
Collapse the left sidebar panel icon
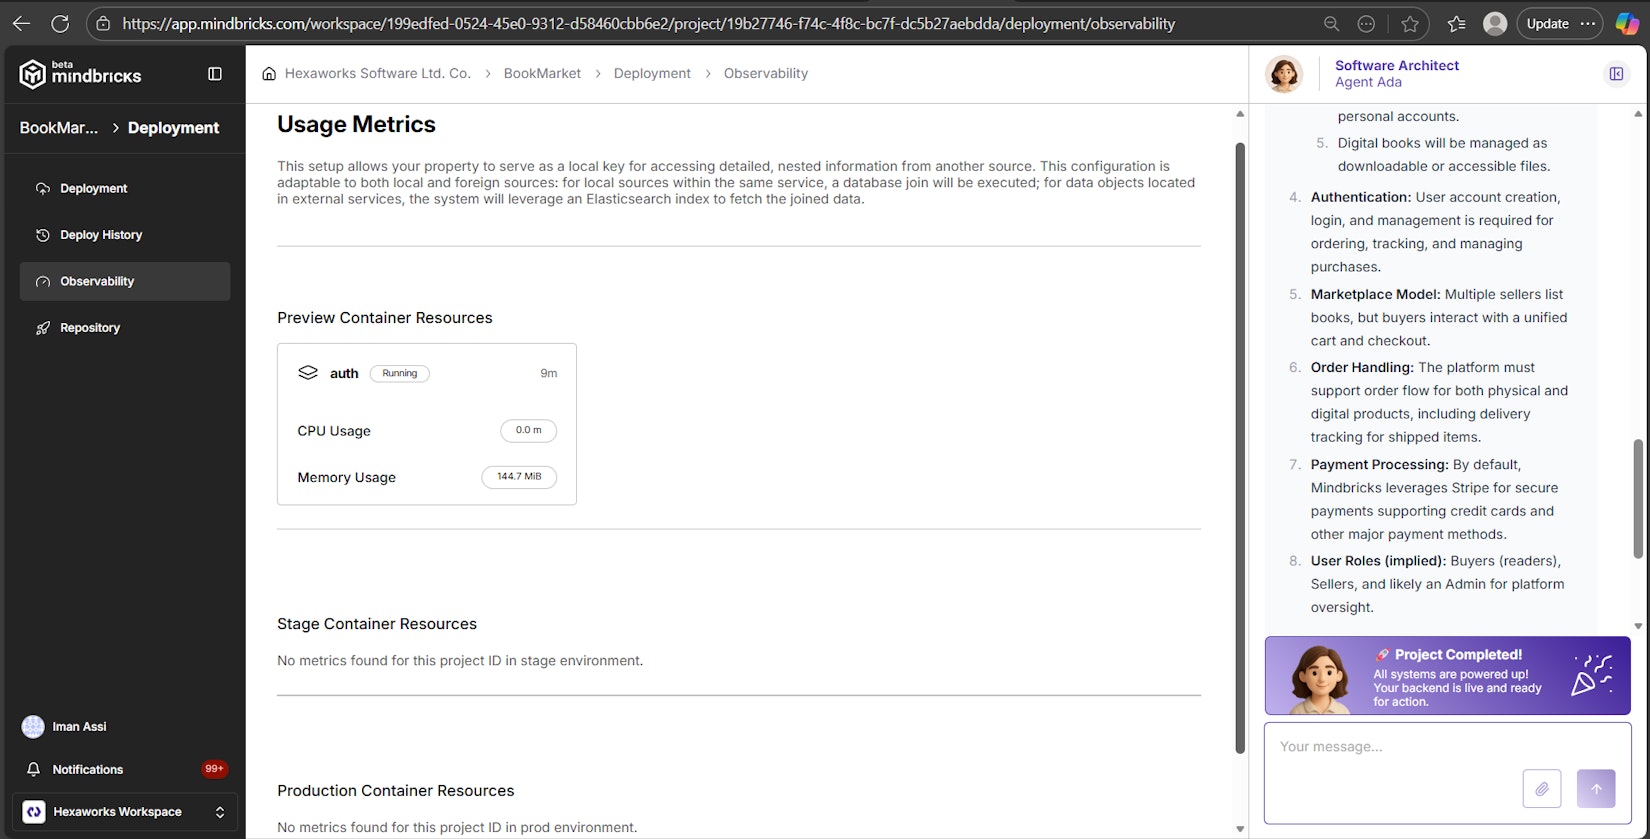pyautogui.click(x=214, y=74)
